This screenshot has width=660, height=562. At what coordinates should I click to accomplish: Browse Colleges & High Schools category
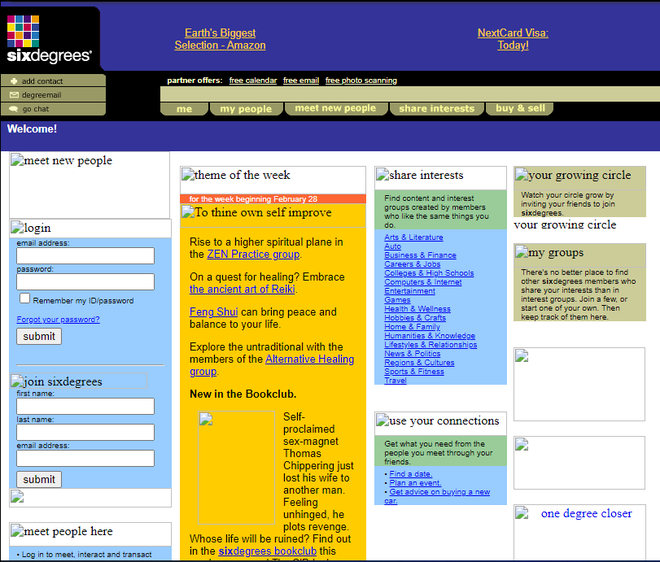429,273
